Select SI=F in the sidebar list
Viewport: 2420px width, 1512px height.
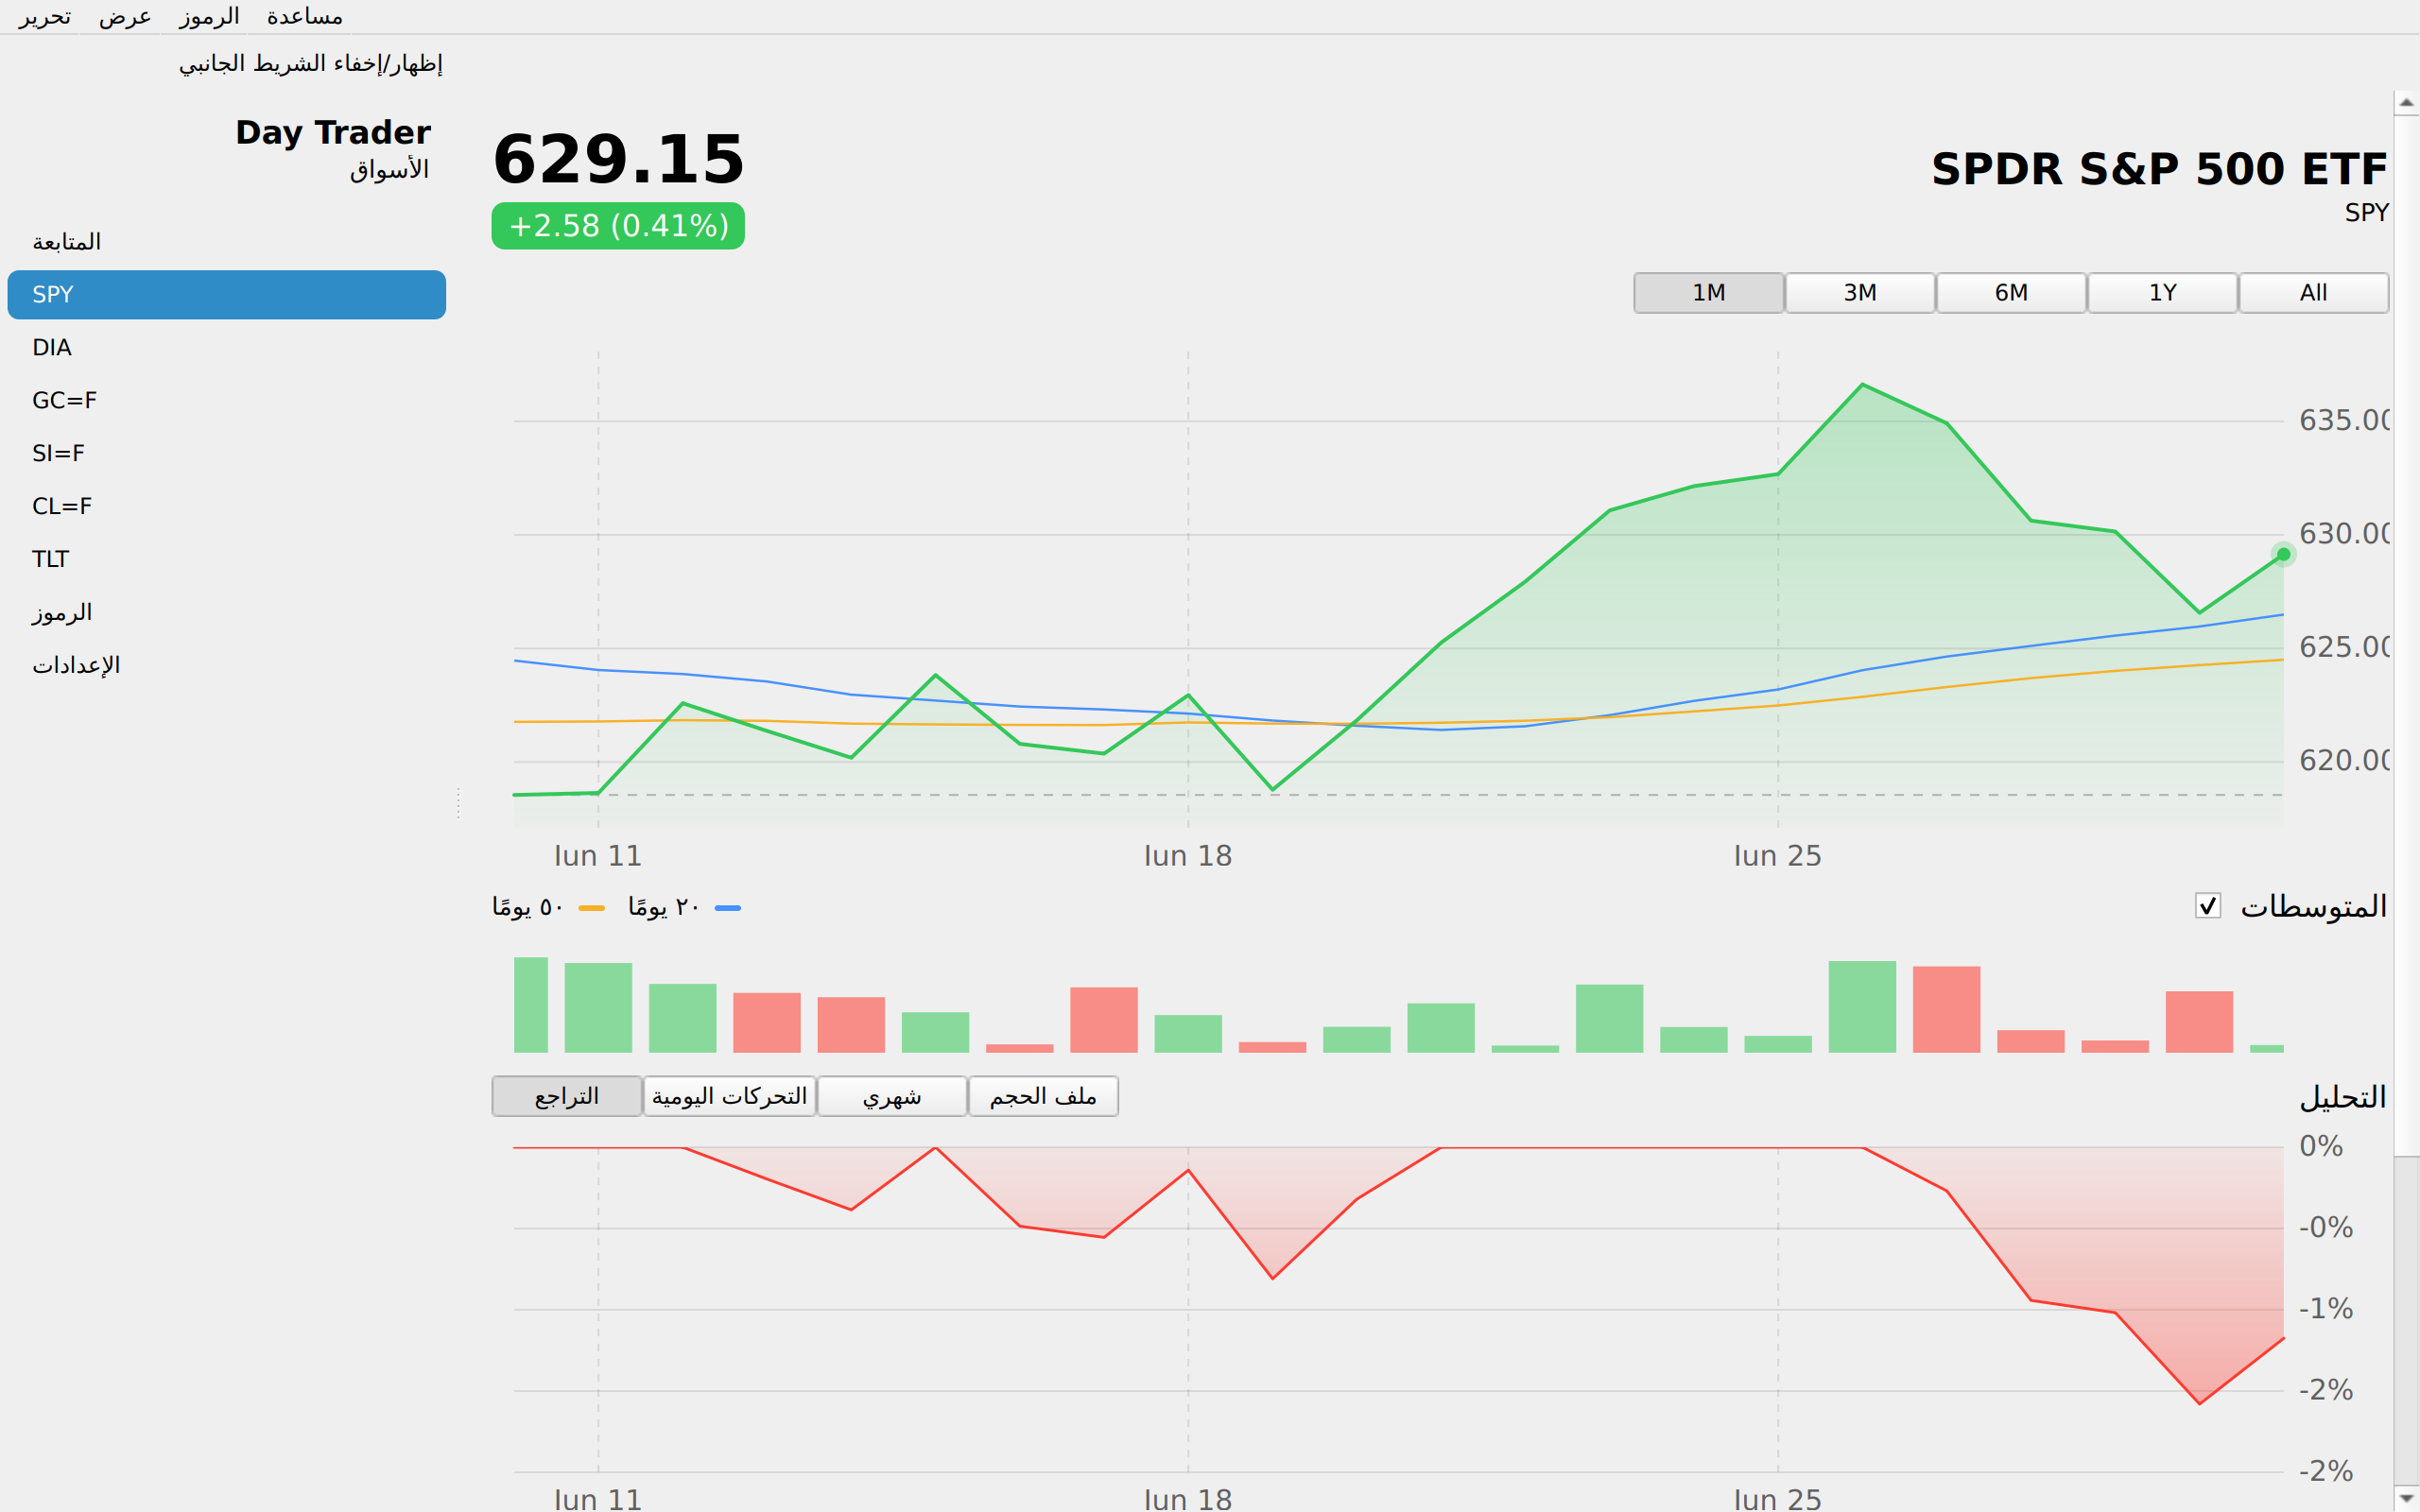tap(227, 454)
